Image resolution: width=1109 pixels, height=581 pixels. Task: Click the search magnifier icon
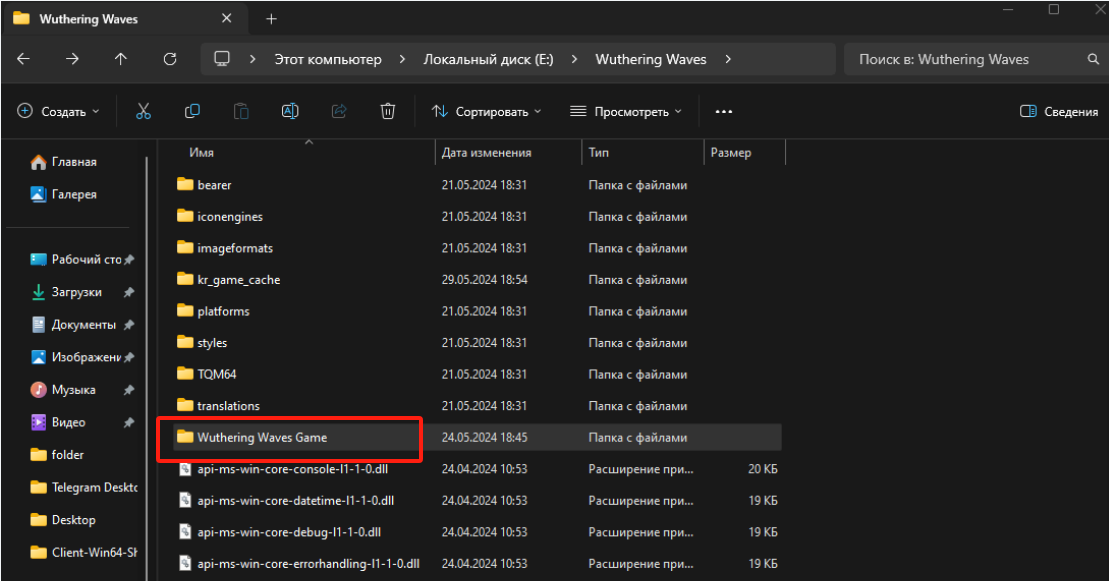pyautogui.click(x=1093, y=59)
